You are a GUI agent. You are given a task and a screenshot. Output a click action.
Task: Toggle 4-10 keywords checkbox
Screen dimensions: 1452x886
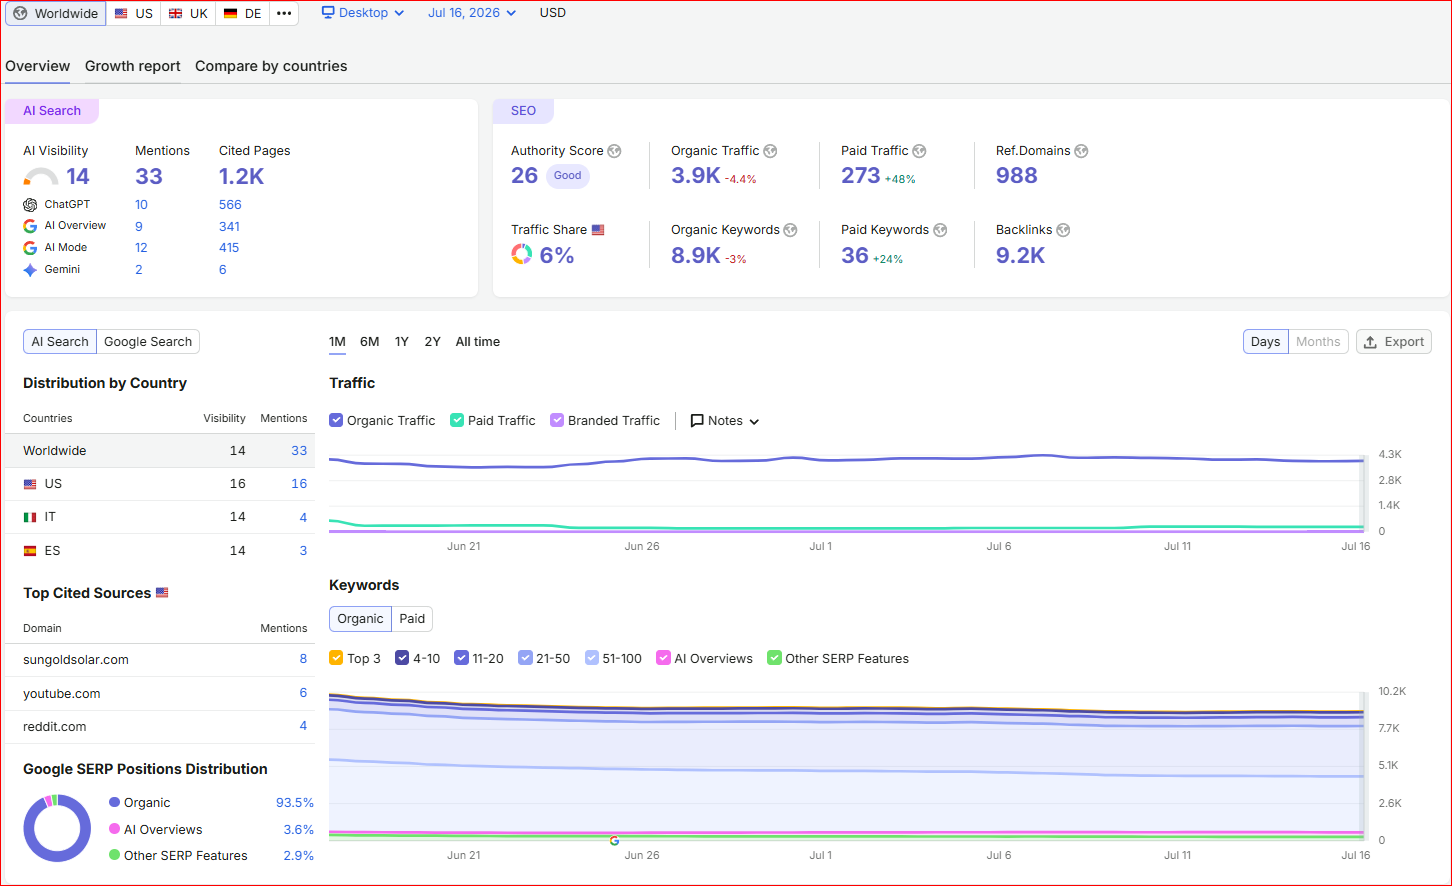coord(402,658)
